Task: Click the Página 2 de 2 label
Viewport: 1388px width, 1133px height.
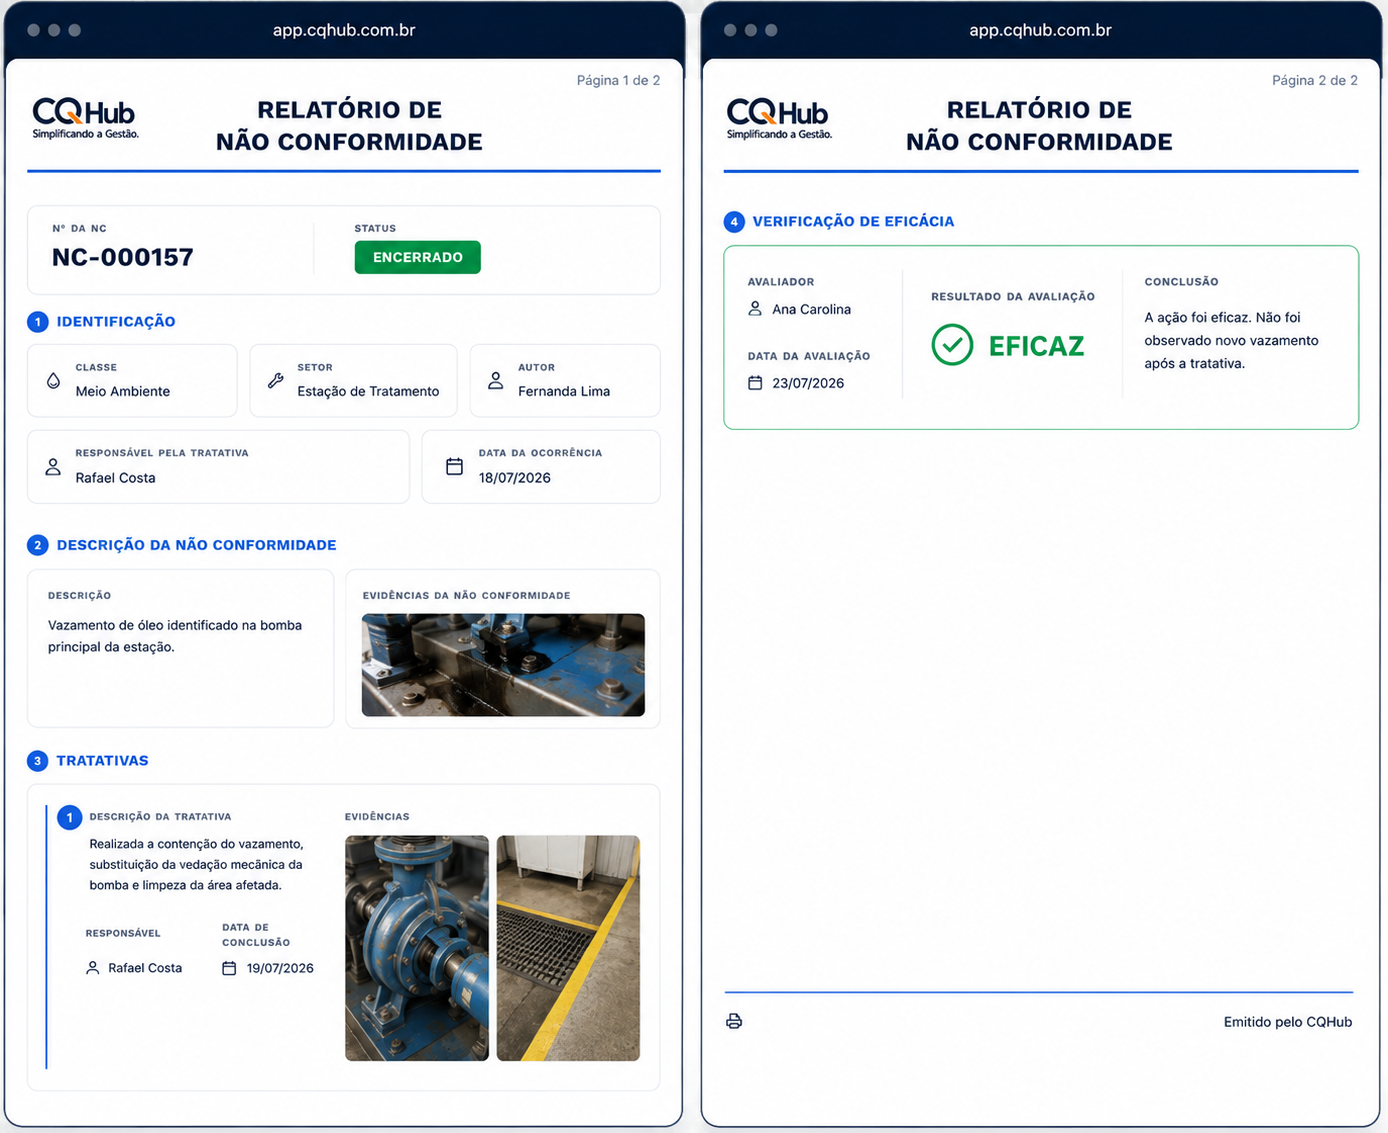Action: (x=1315, y=80)
